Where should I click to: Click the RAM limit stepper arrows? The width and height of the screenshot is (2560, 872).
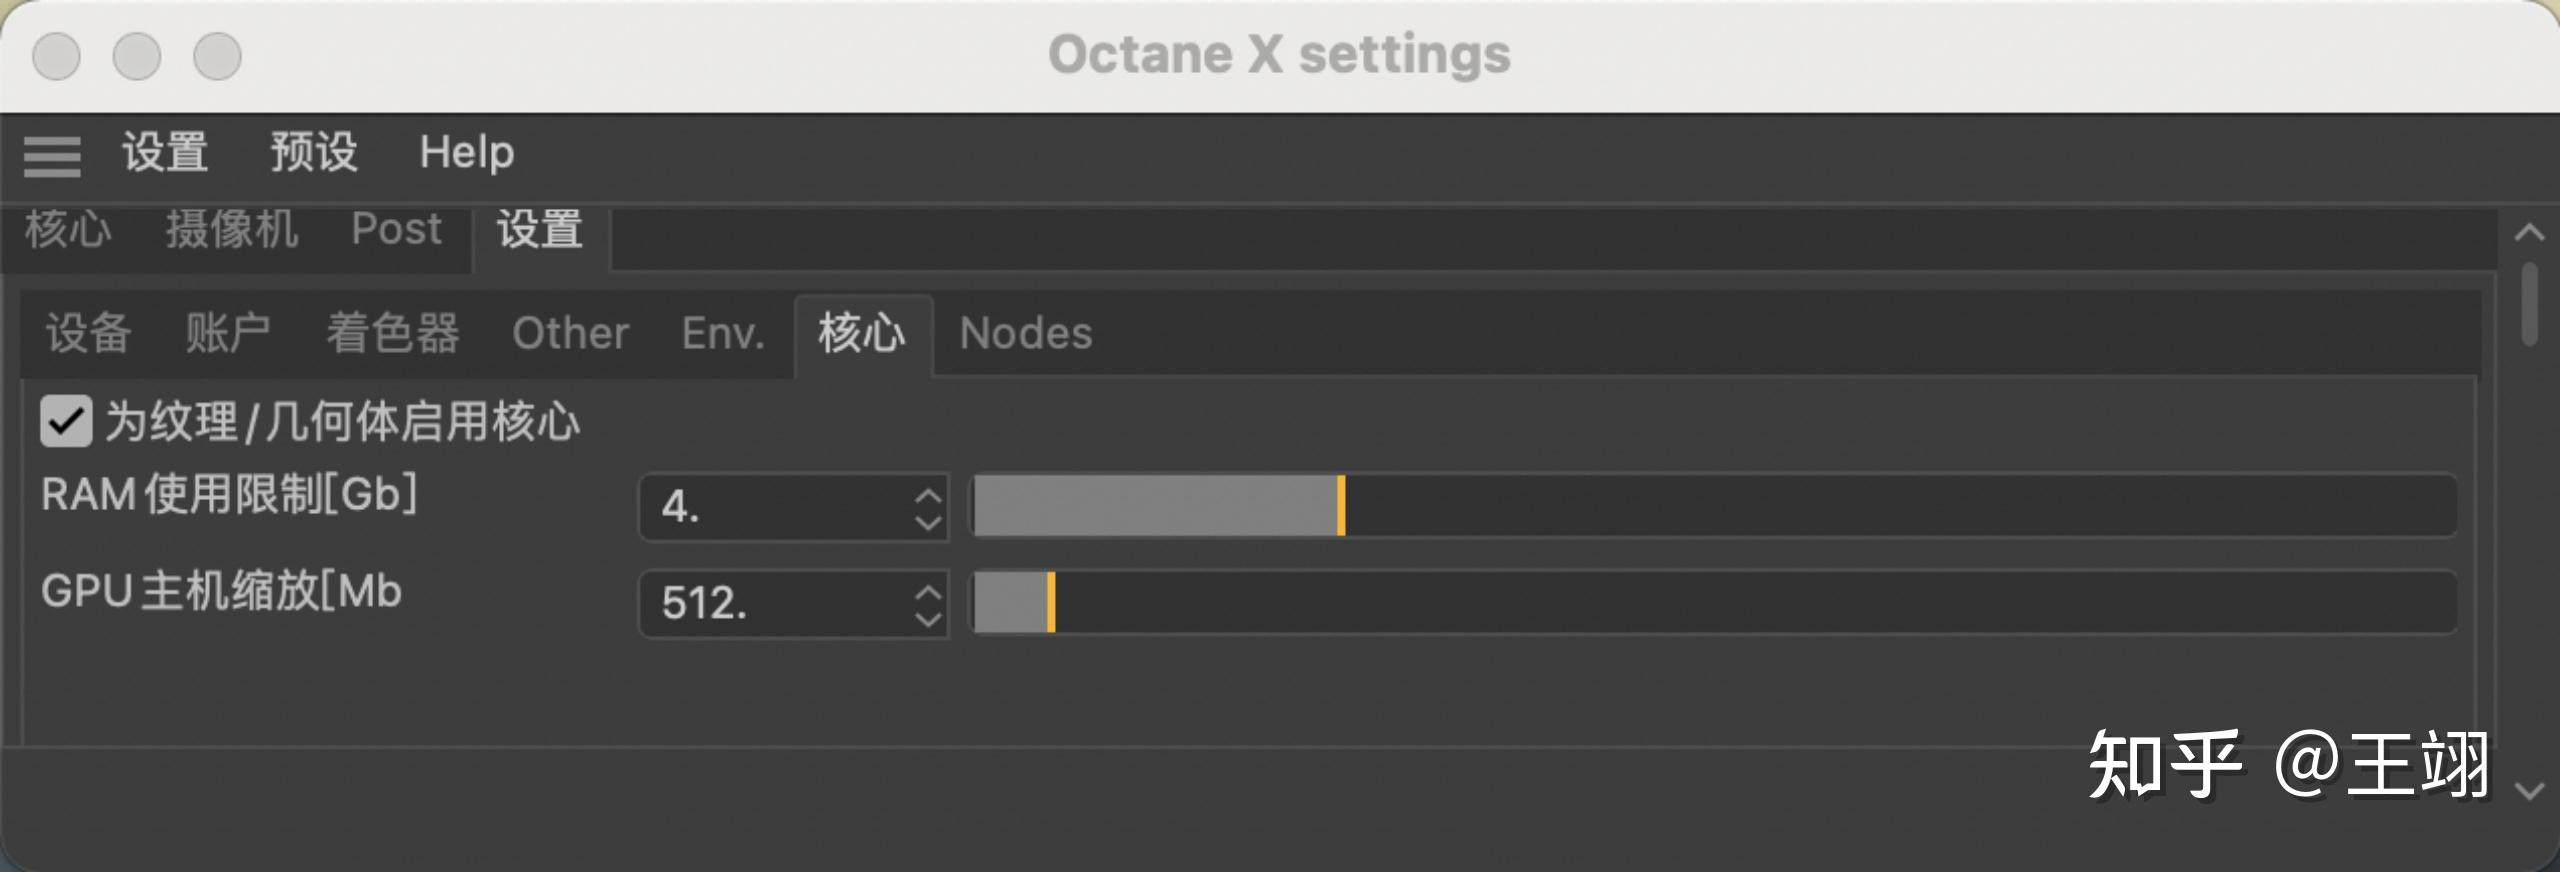point(928,508)
